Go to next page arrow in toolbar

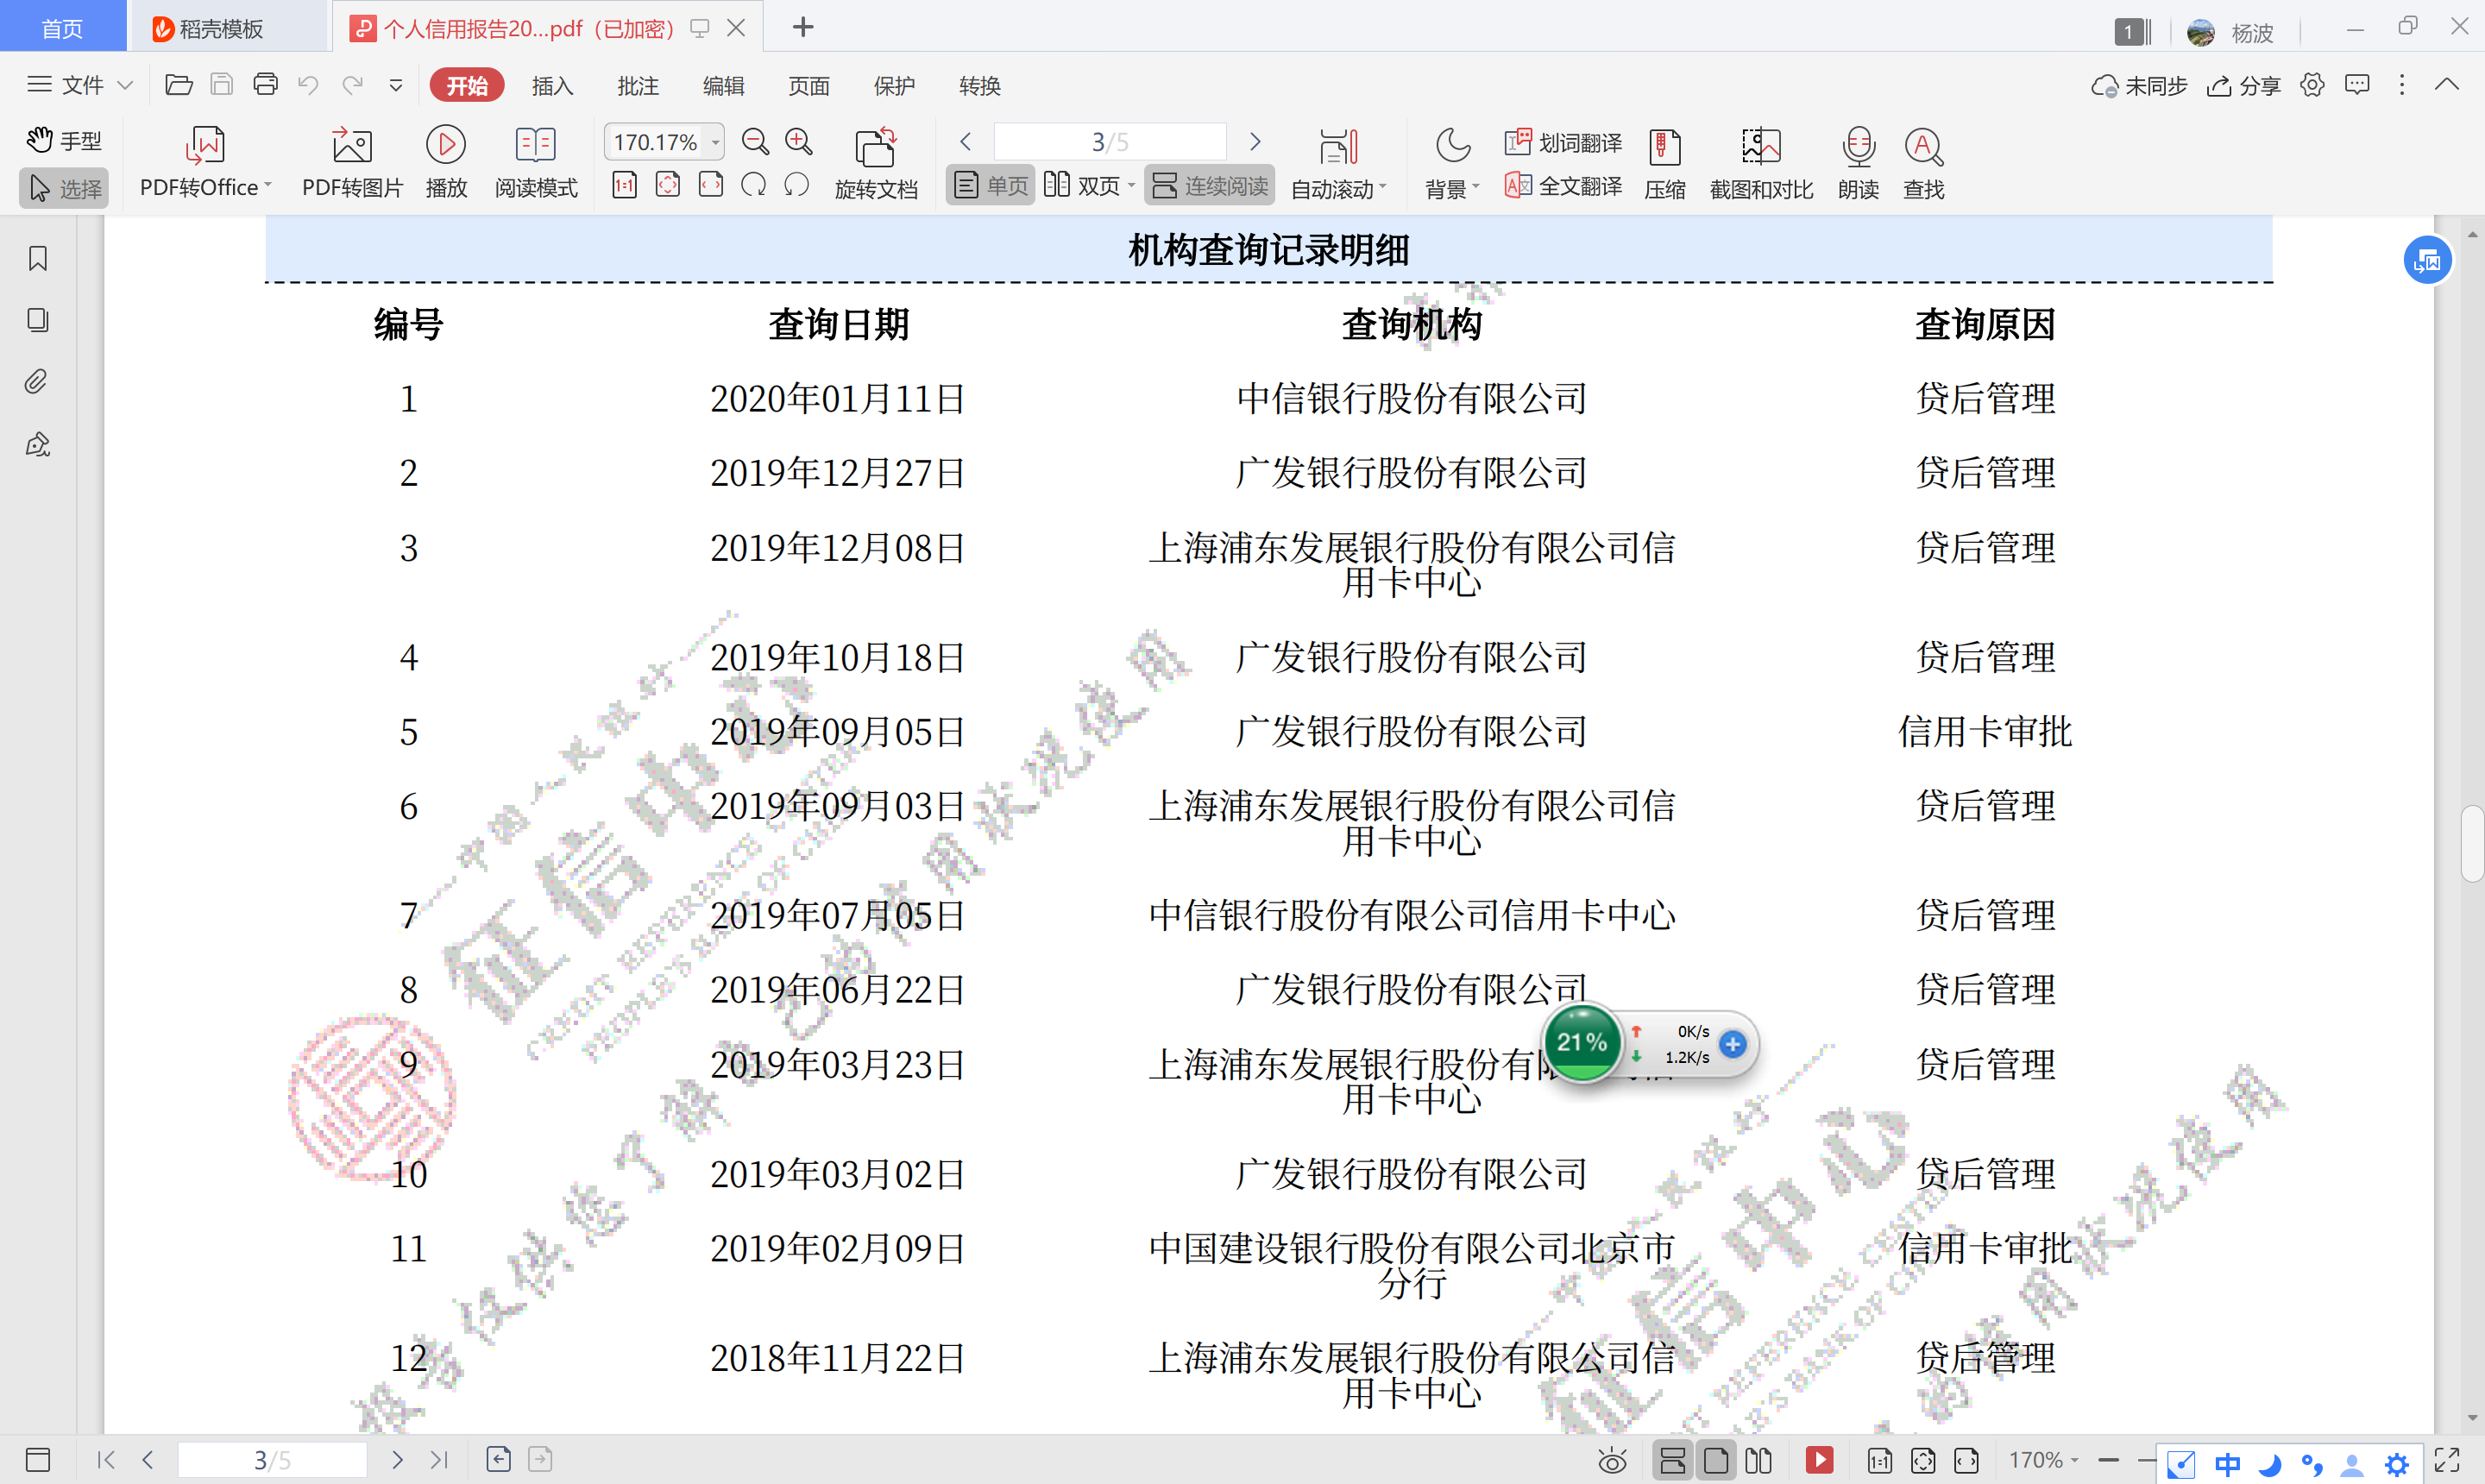click(1255, 142)
